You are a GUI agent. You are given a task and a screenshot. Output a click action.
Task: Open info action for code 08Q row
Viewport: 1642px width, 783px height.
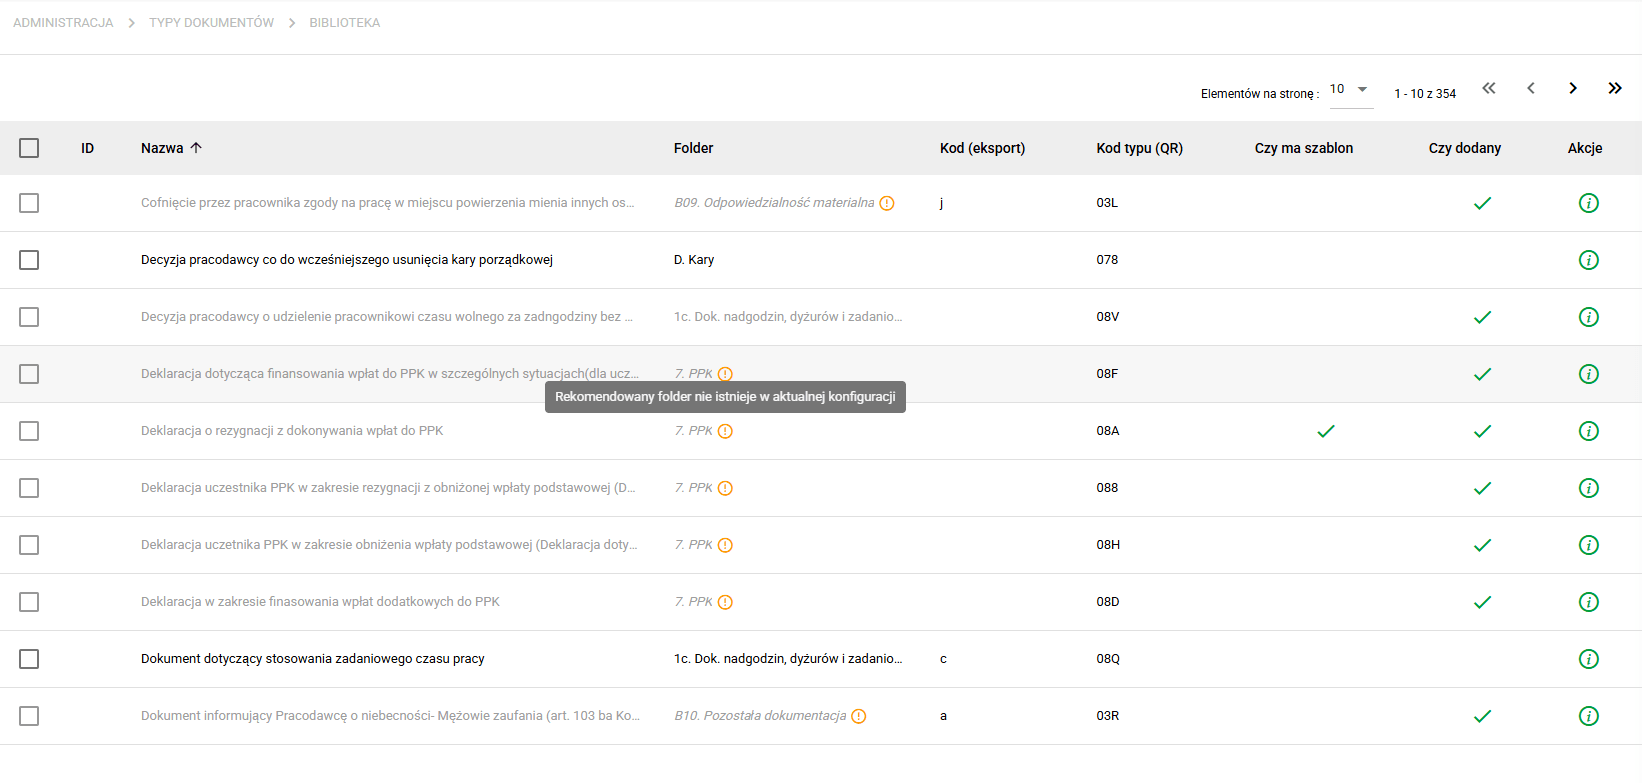tap(1588, 659)
